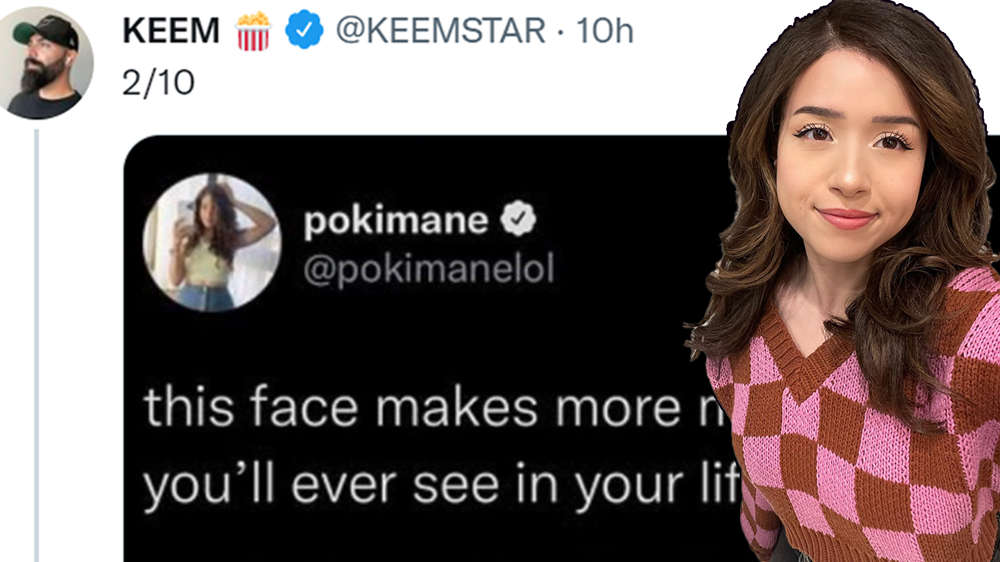Click the black cap in KEEM's avatar
The width and height of the screenshot is (1000, 562).
[47, 31]
